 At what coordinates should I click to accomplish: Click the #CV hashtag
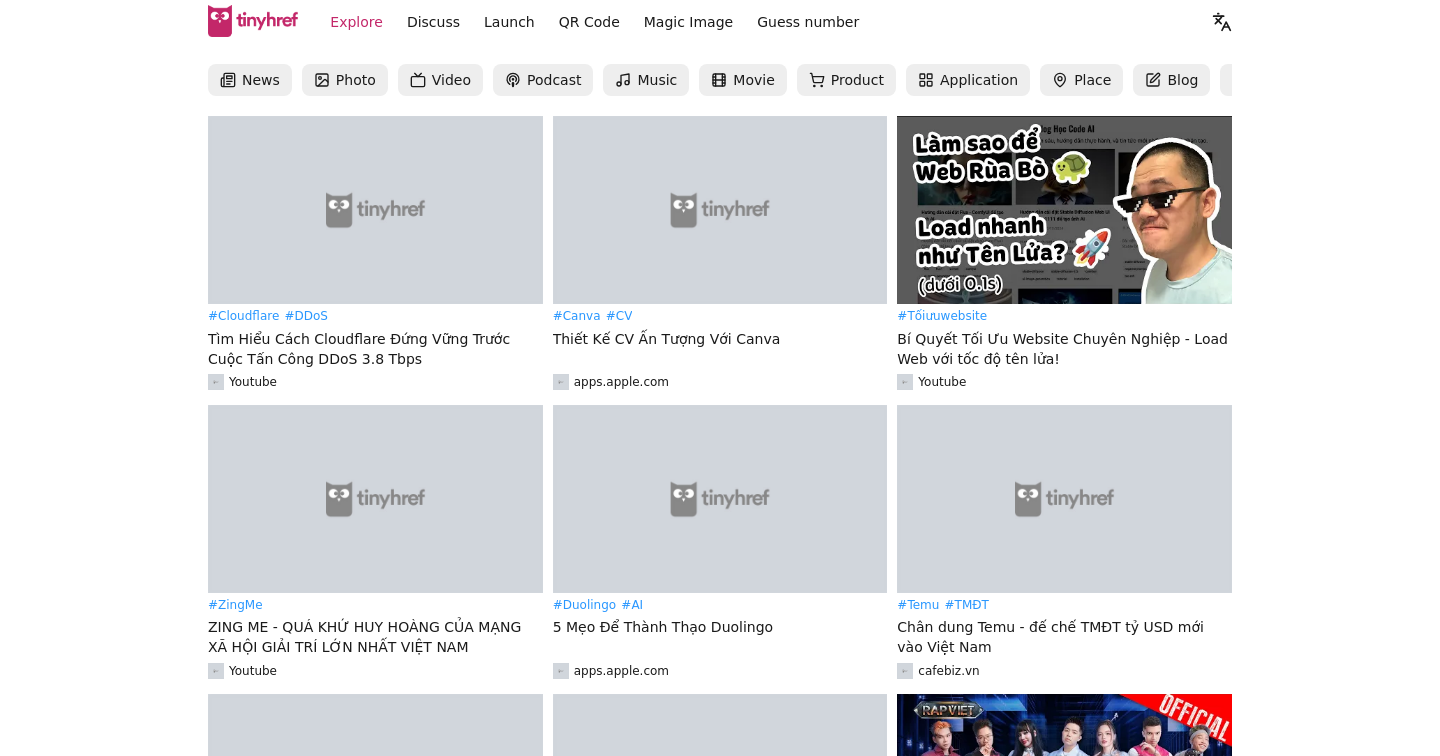point(619,316)
